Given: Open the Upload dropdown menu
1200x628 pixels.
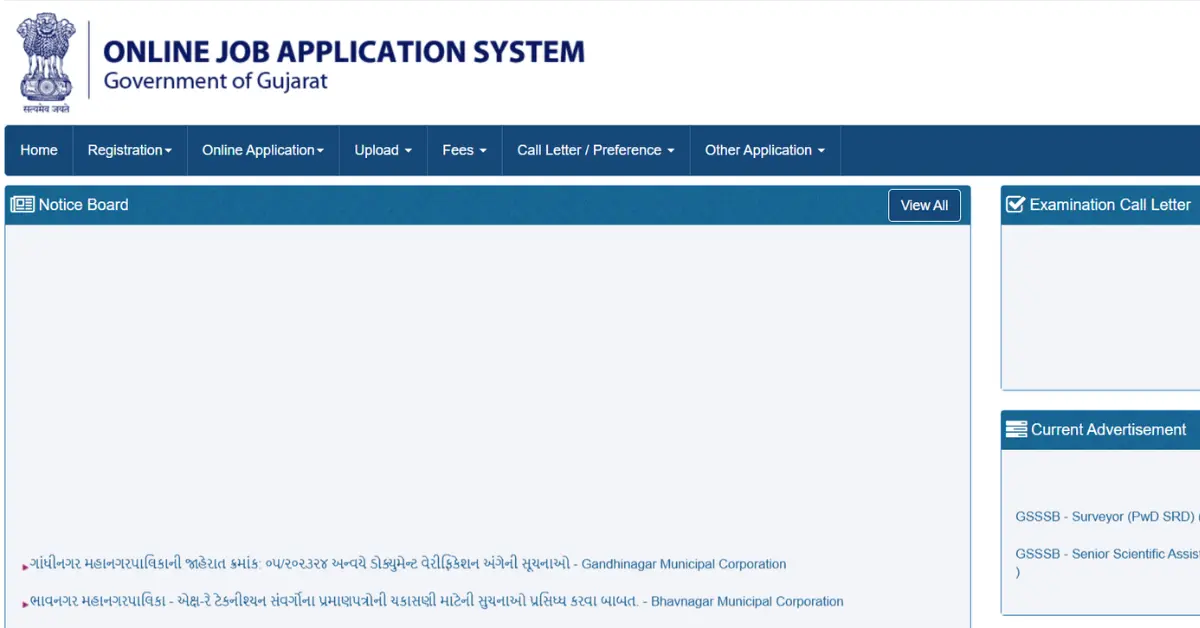Looking at the screenshot, I should [x=383, y=150].
